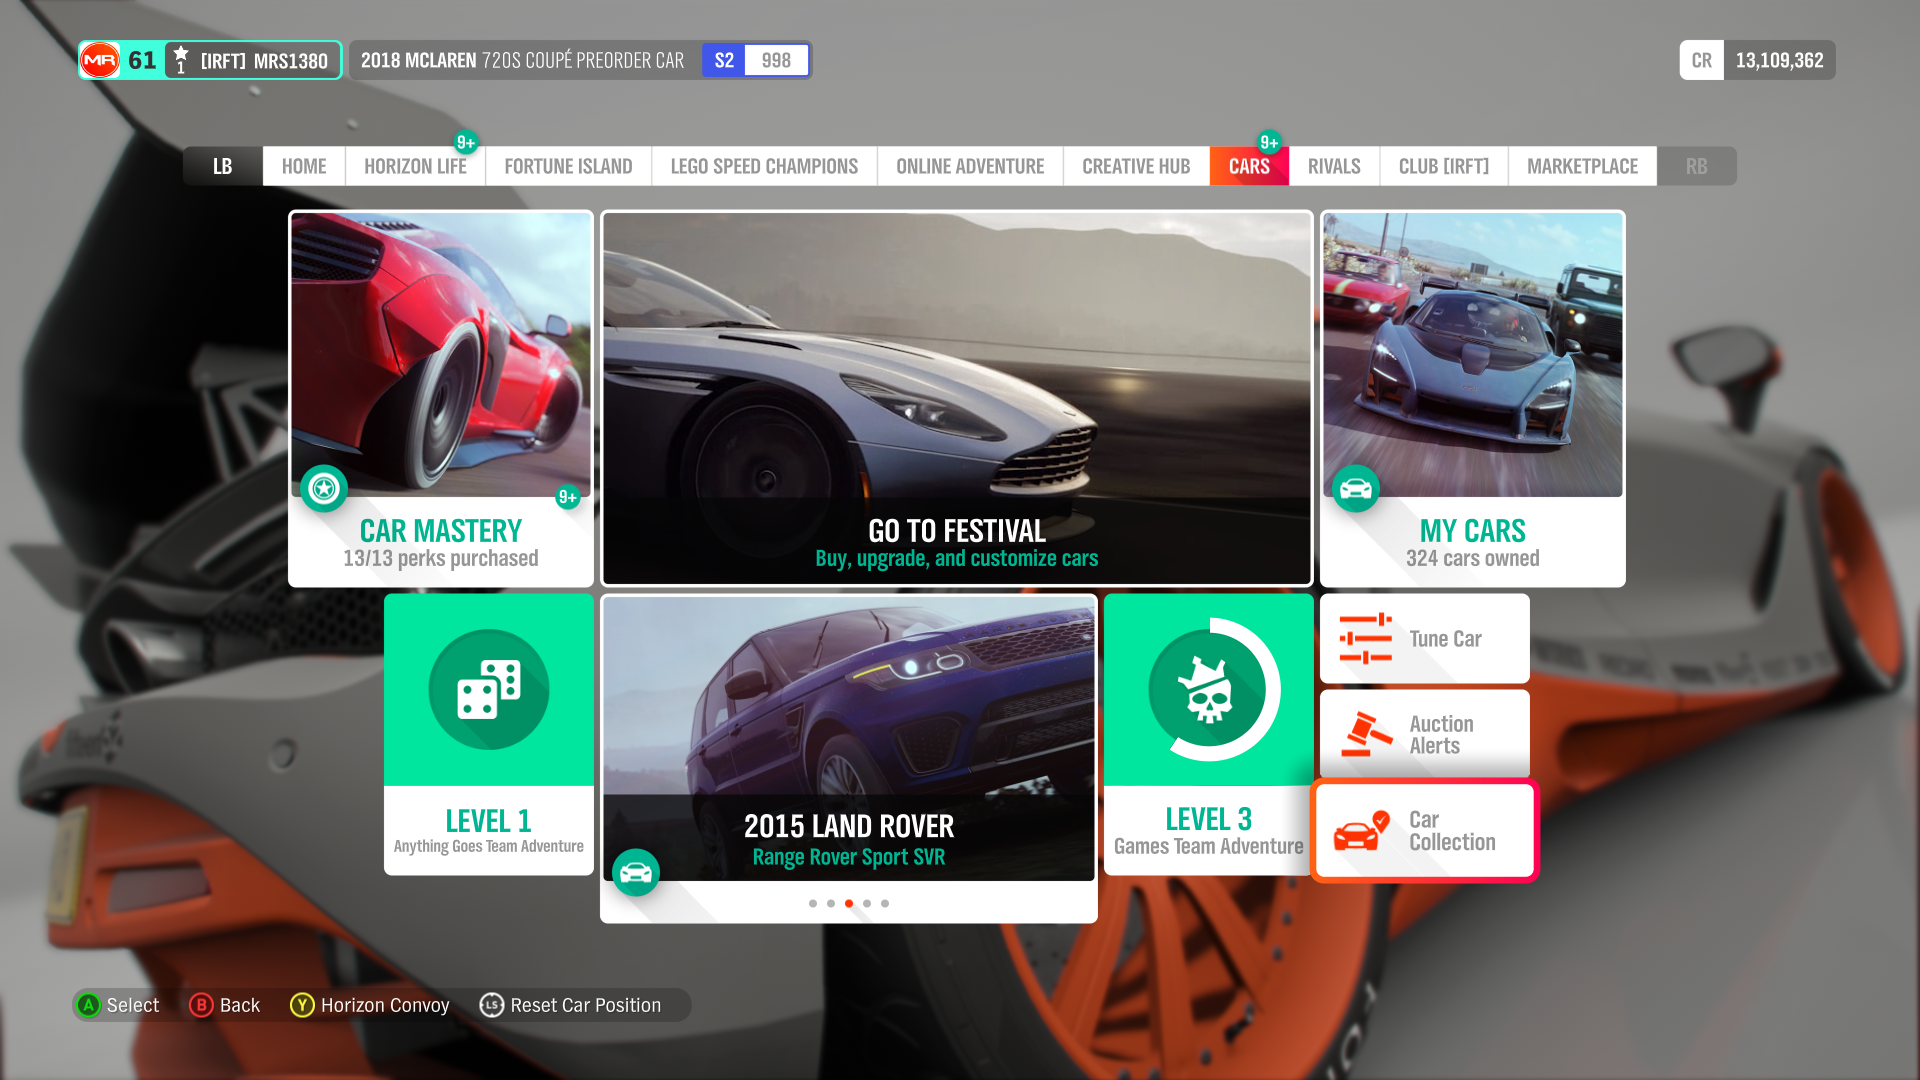The height and width of the screenshot is (1080, 1920).
Task: Click the Tune Car button
Action: click(1425, 638)
